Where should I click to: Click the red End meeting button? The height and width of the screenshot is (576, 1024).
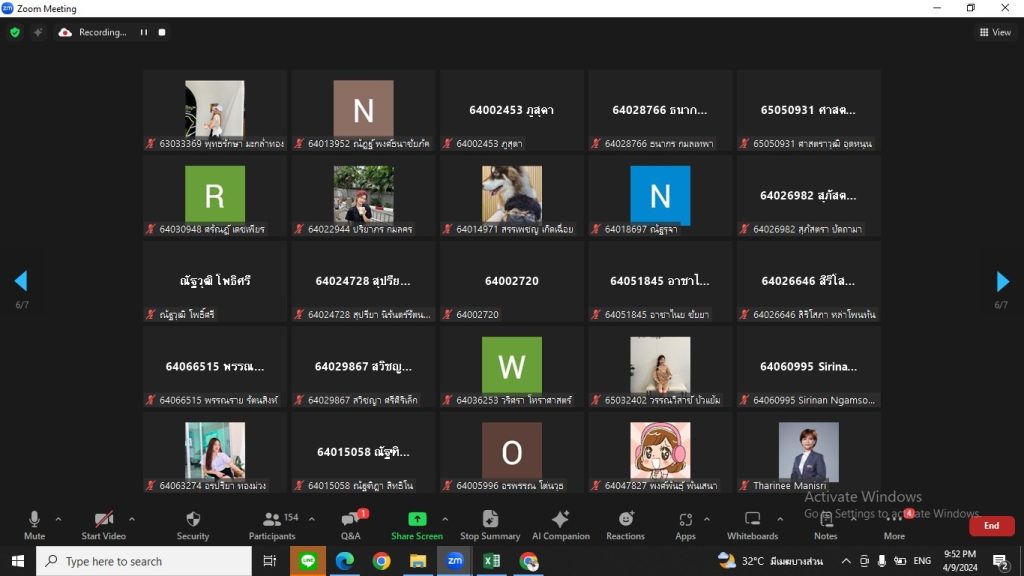[991, 526]
